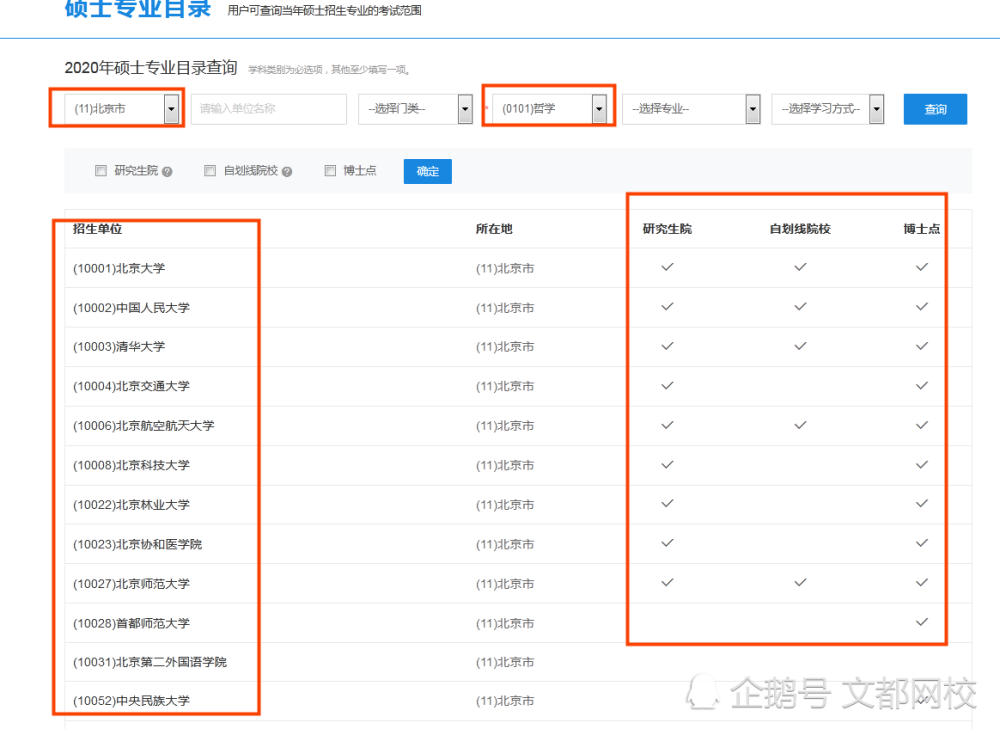Open the 选择门类 dropdown
Viewport: 1000px width, 729px height.
415,109
